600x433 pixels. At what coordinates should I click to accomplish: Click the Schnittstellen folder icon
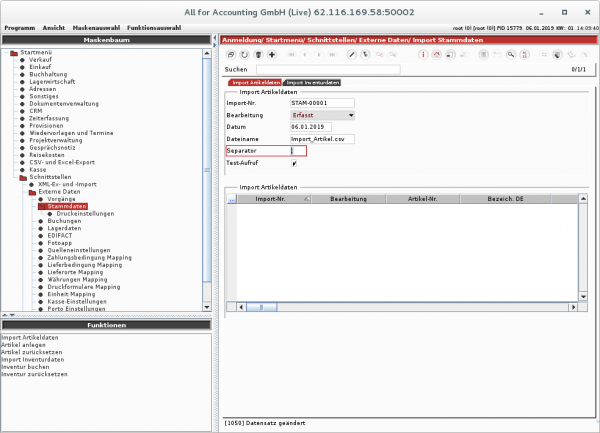click(x=23, y=177)
